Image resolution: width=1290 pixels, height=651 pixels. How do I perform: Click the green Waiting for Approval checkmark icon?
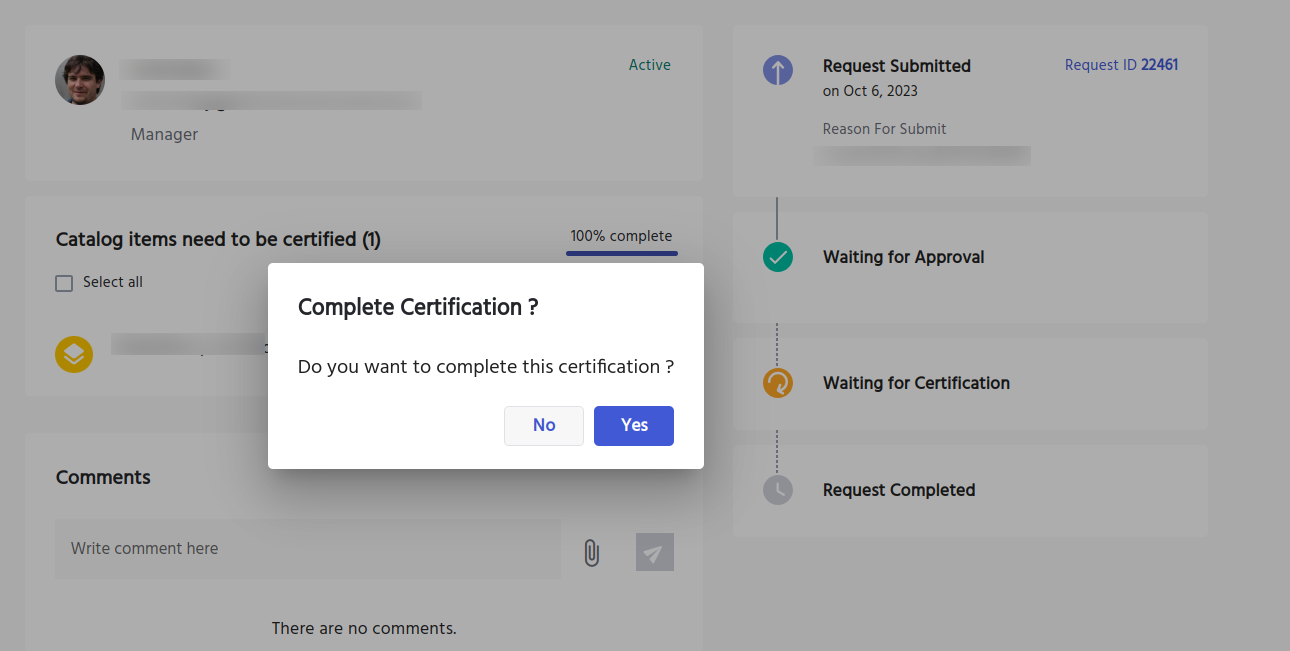tap(778, 257)
